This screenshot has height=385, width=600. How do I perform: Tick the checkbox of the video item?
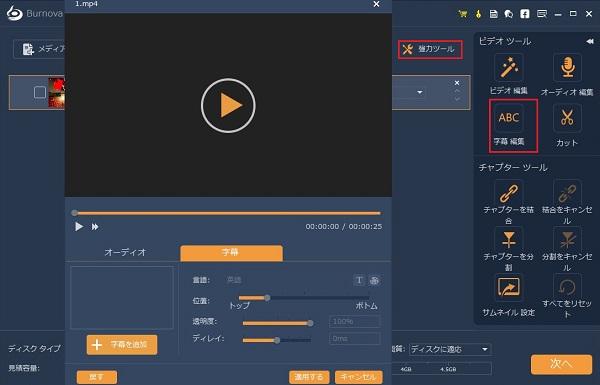(40, 93)
